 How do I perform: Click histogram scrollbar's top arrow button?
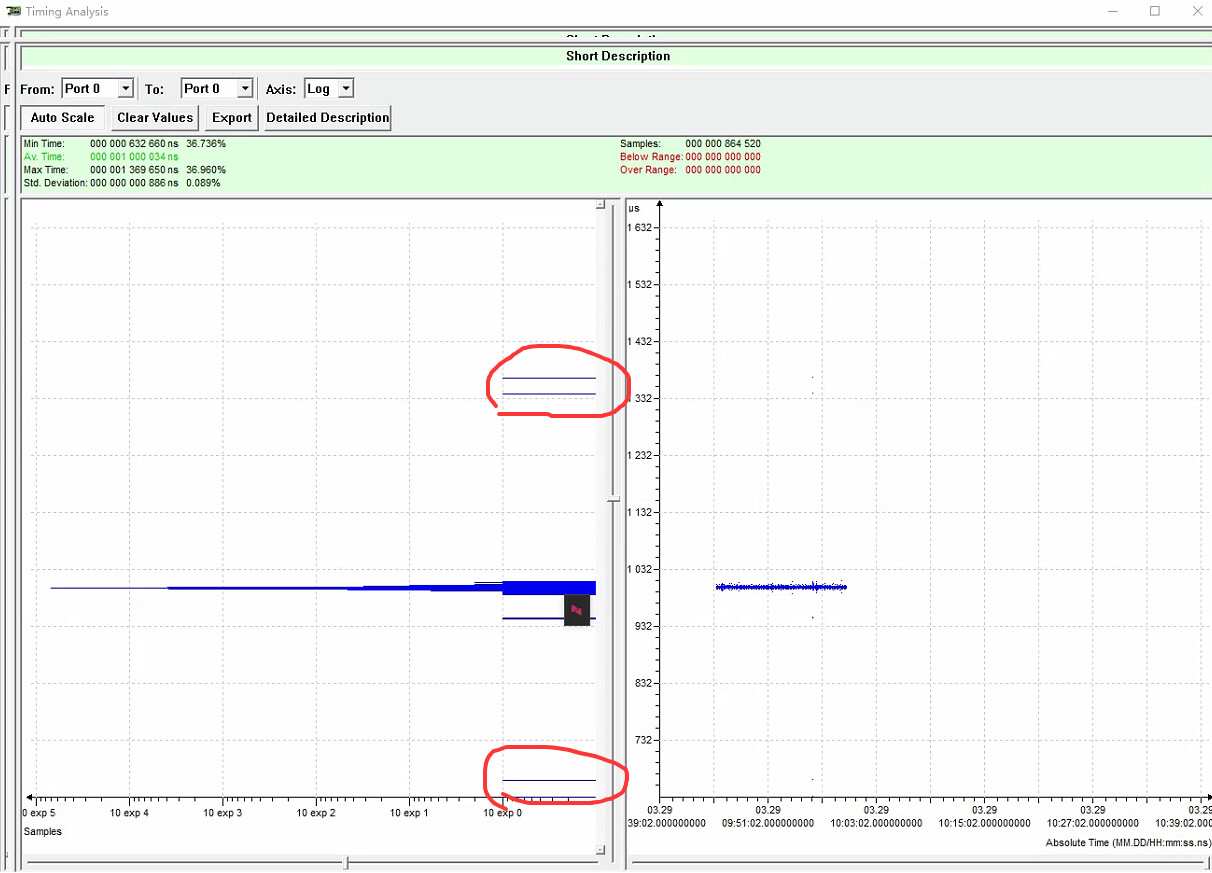[x=600, y=204]
